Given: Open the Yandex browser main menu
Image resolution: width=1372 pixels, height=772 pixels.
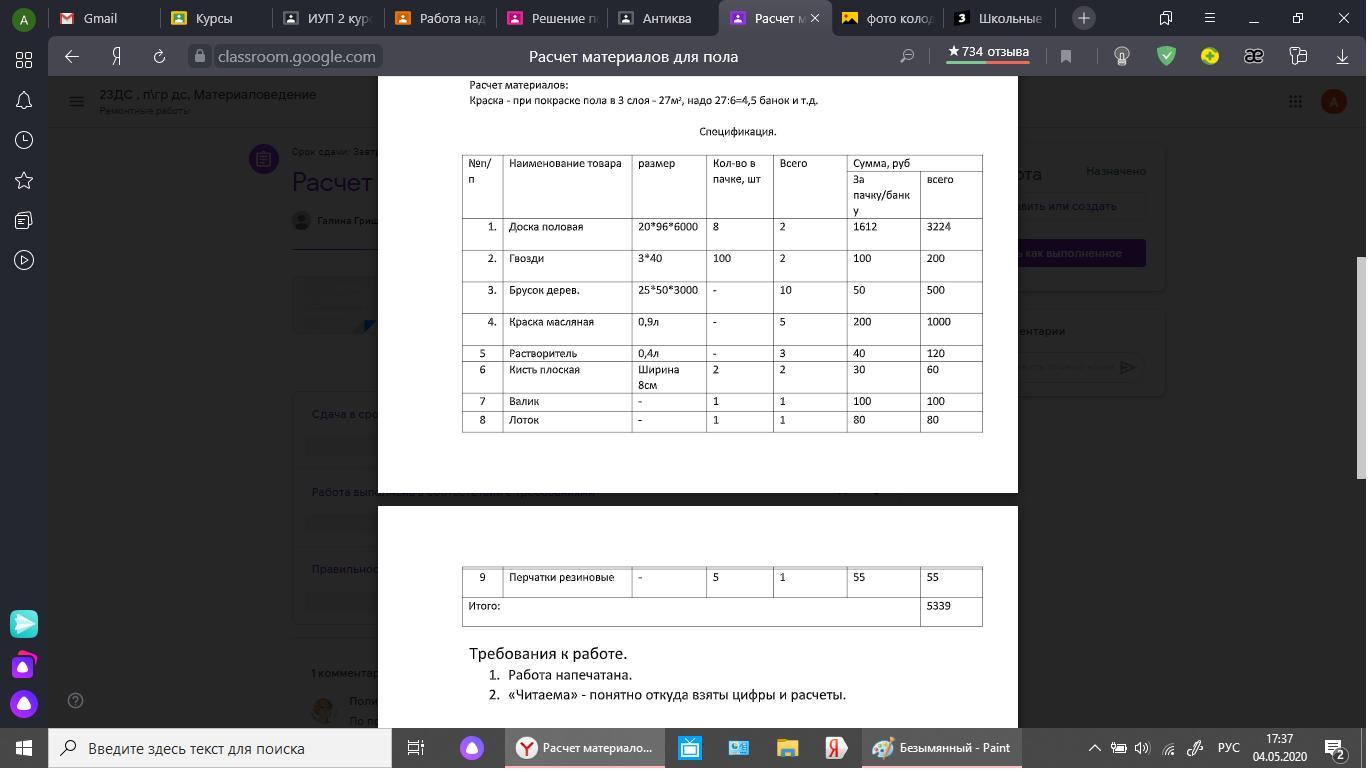Looking at the screenshot, I should (1209, 18).
